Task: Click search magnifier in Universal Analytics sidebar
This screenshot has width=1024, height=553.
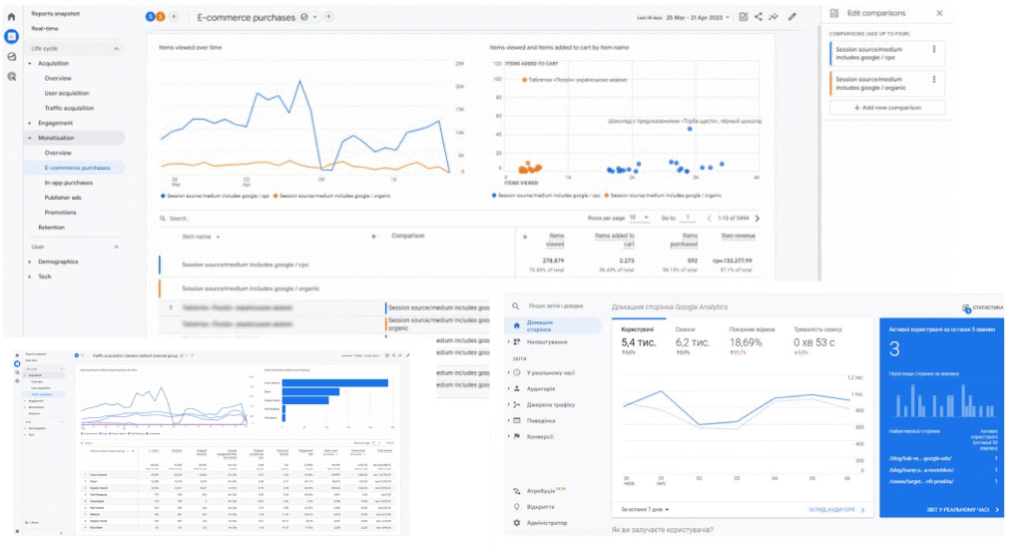Action: coord(516,306)
